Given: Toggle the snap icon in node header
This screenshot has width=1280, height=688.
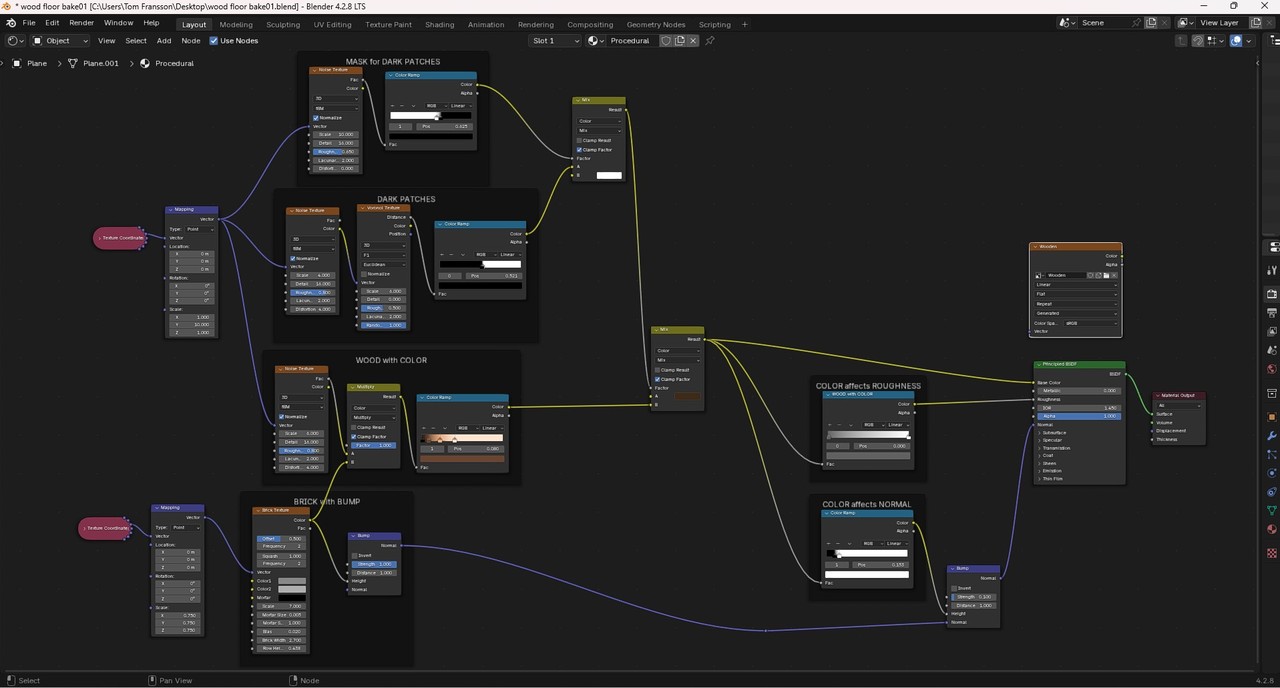Looking at the screenshot, I should coord(1199,41).
